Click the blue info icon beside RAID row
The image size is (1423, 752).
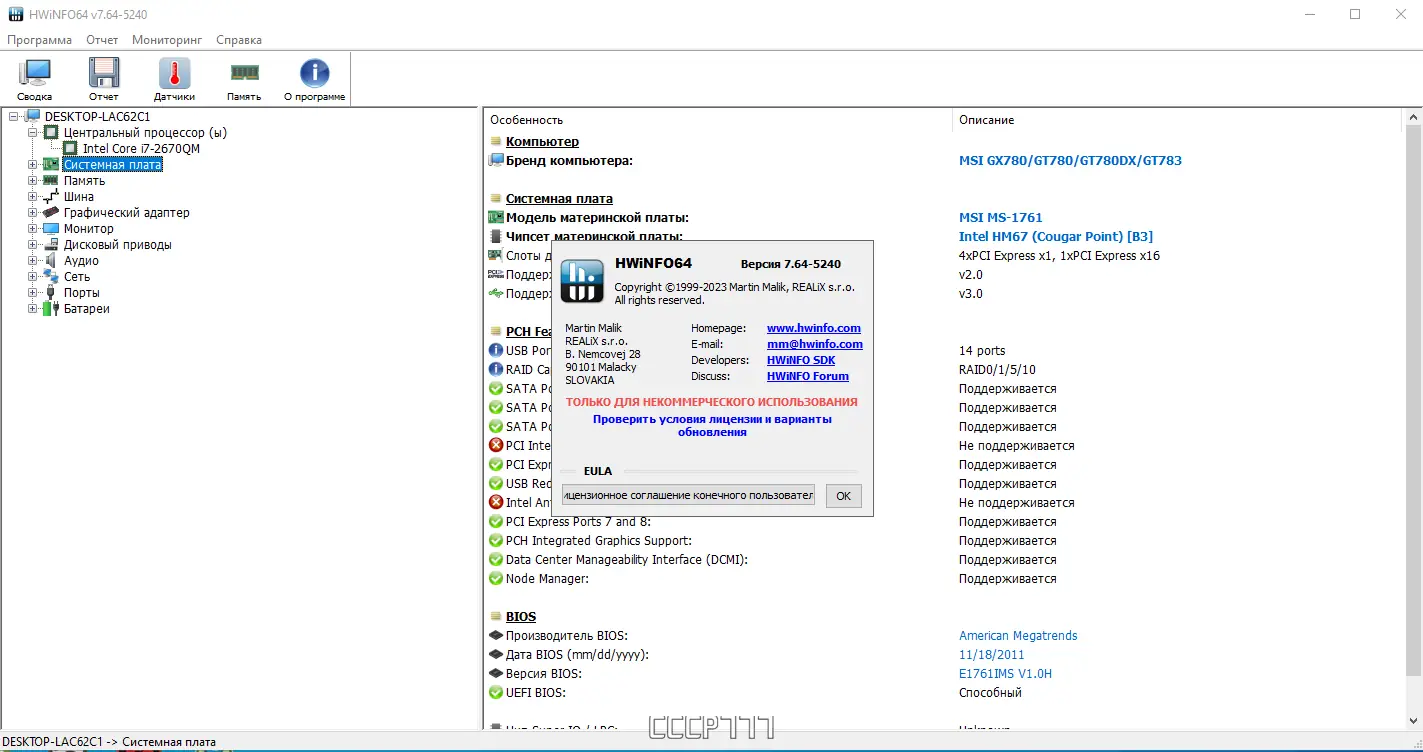496,370
